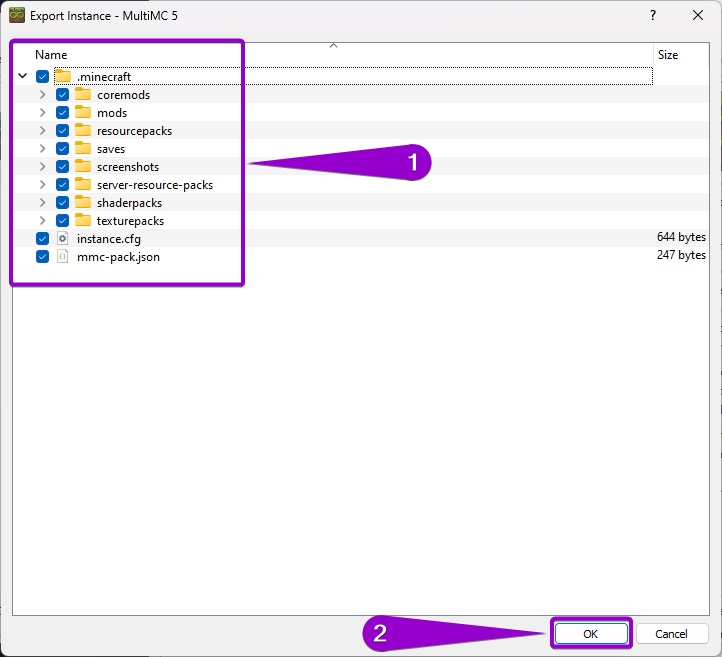Cancel the export dialog
Image resolution: width=722 pixels, height=657 pixels.
(672, 634)
